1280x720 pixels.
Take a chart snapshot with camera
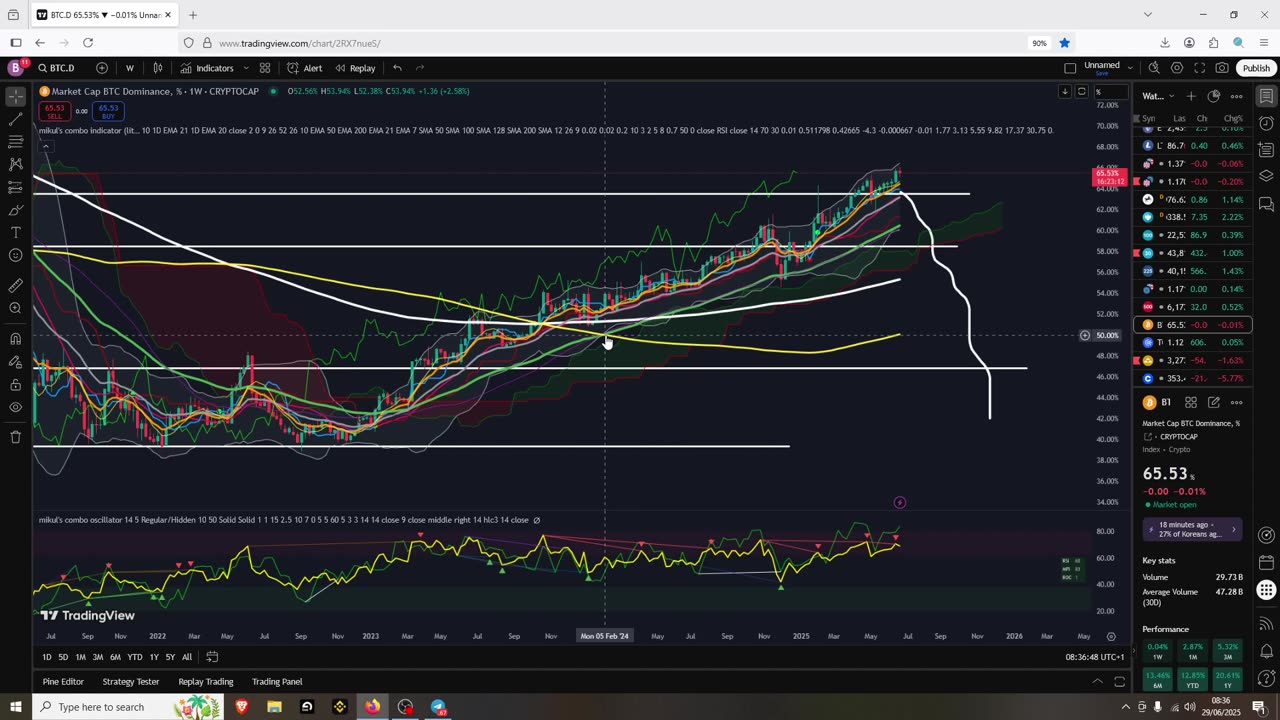click(x=1222, y=68)
